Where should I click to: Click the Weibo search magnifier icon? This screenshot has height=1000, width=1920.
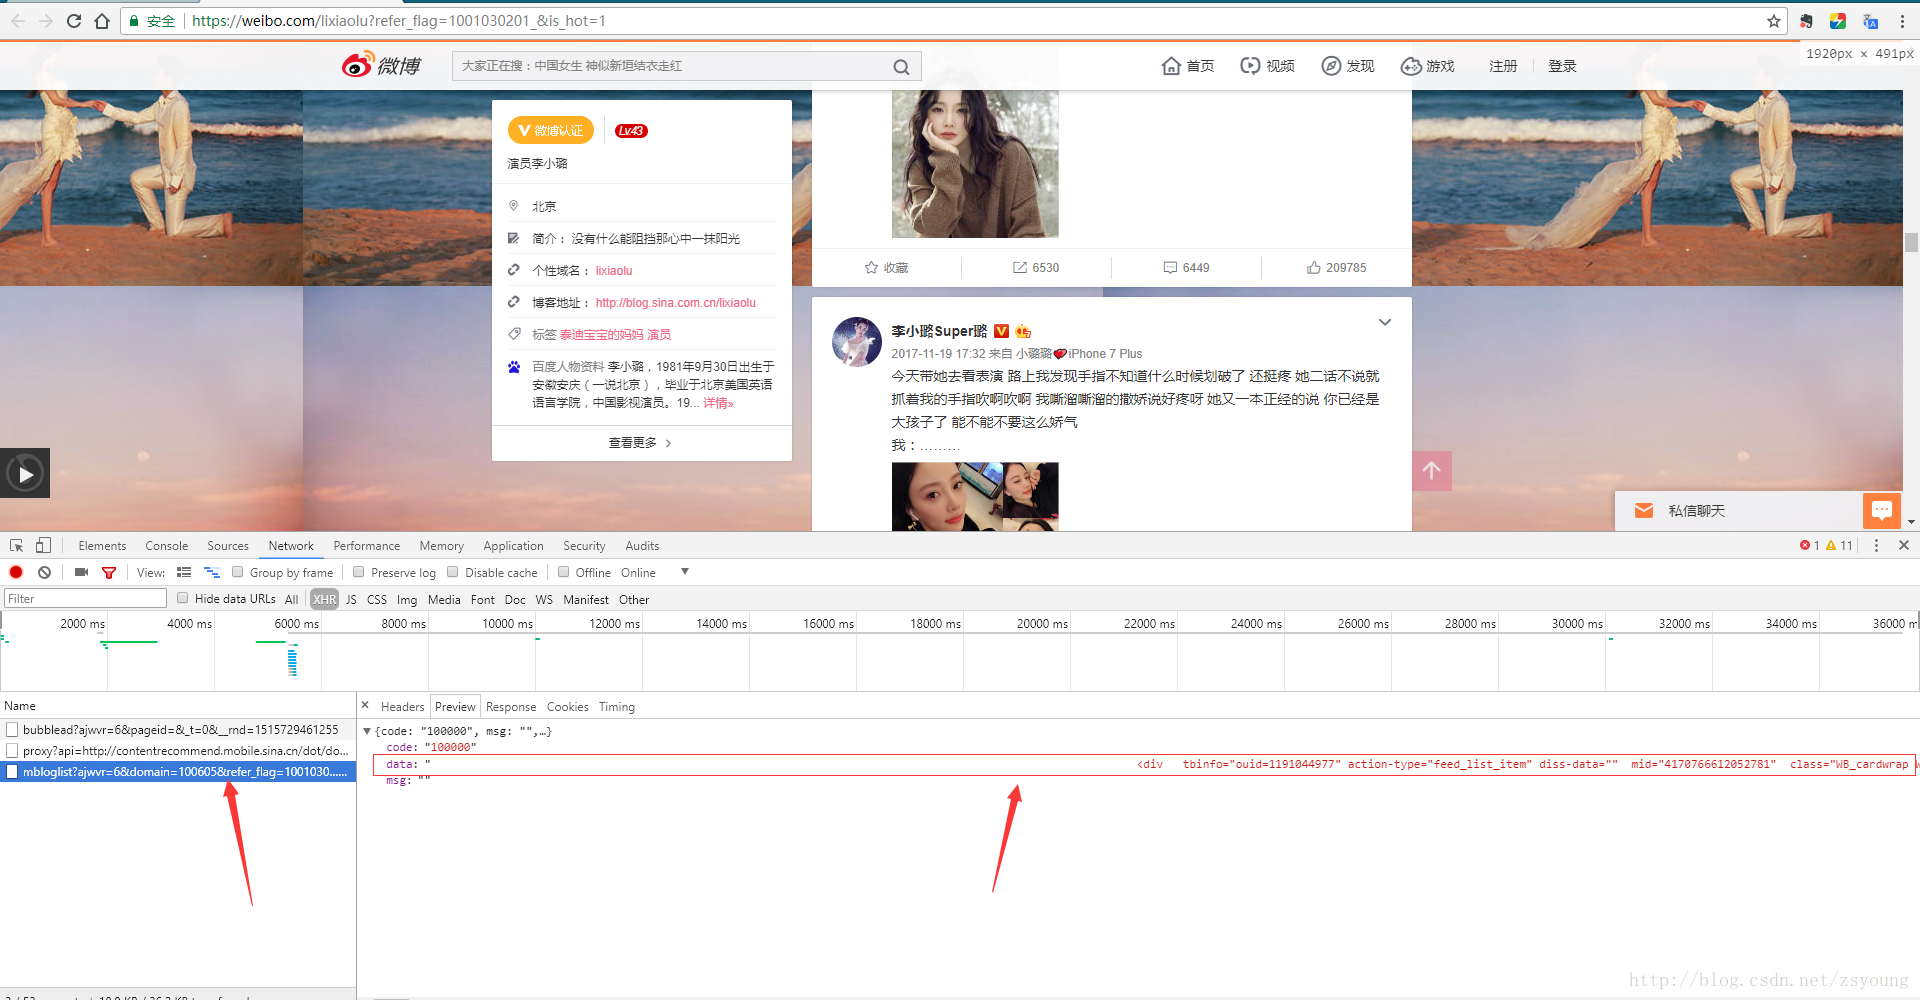pyautogui.click(x=901, y=67)
